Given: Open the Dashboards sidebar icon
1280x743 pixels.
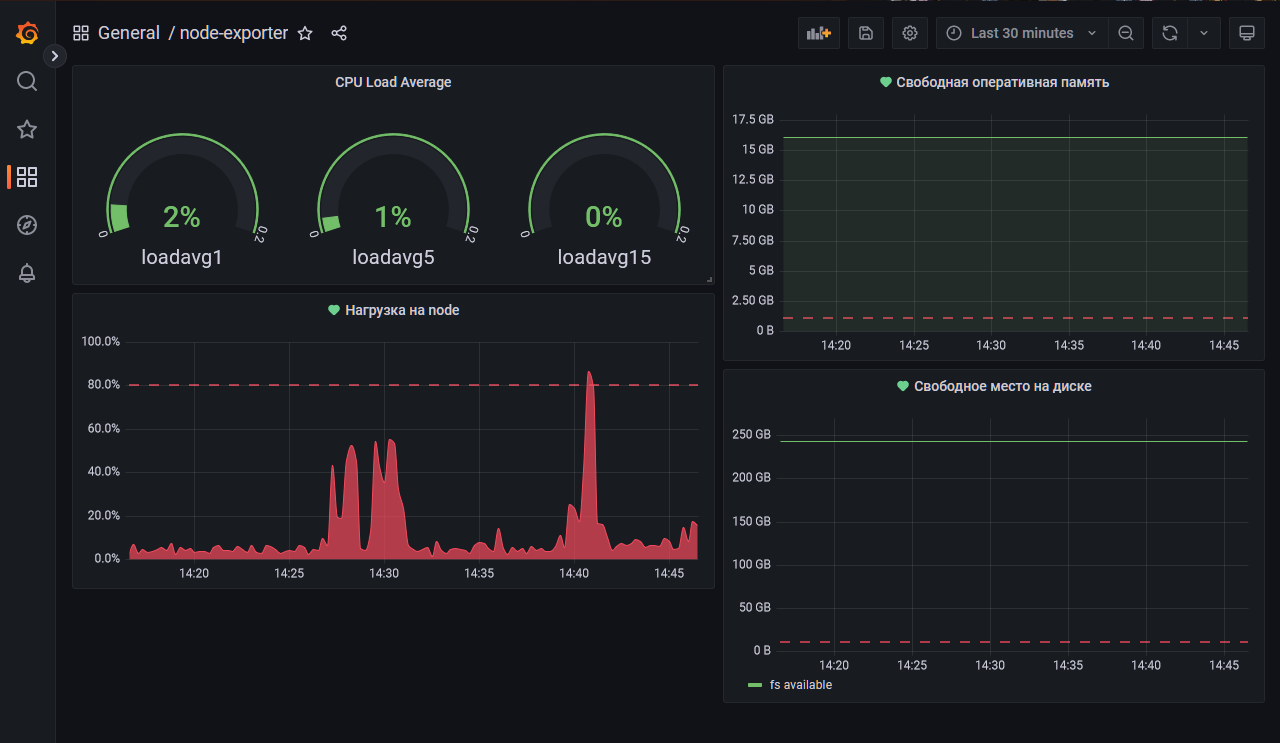Looking at the screenshot, I should tap(27, 177).
